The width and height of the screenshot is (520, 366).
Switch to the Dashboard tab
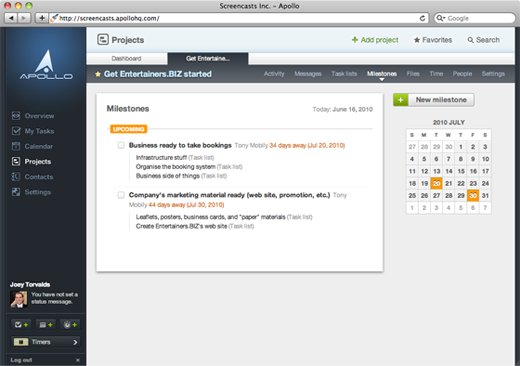point(127,58)
